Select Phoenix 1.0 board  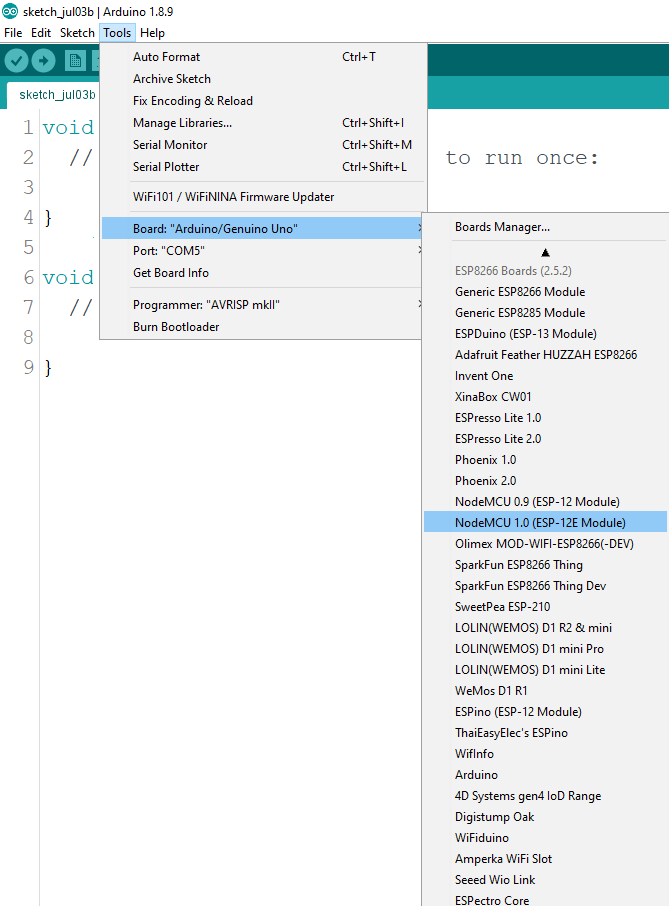coord(545,459)
